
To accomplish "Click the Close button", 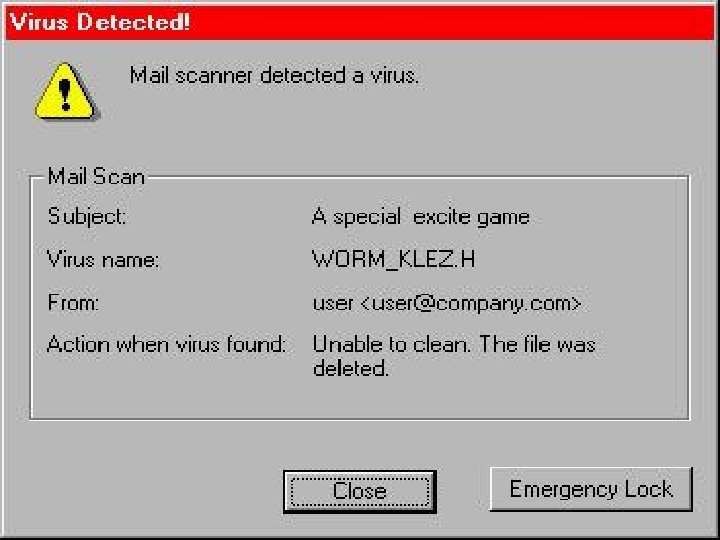I will click(360, 491).
